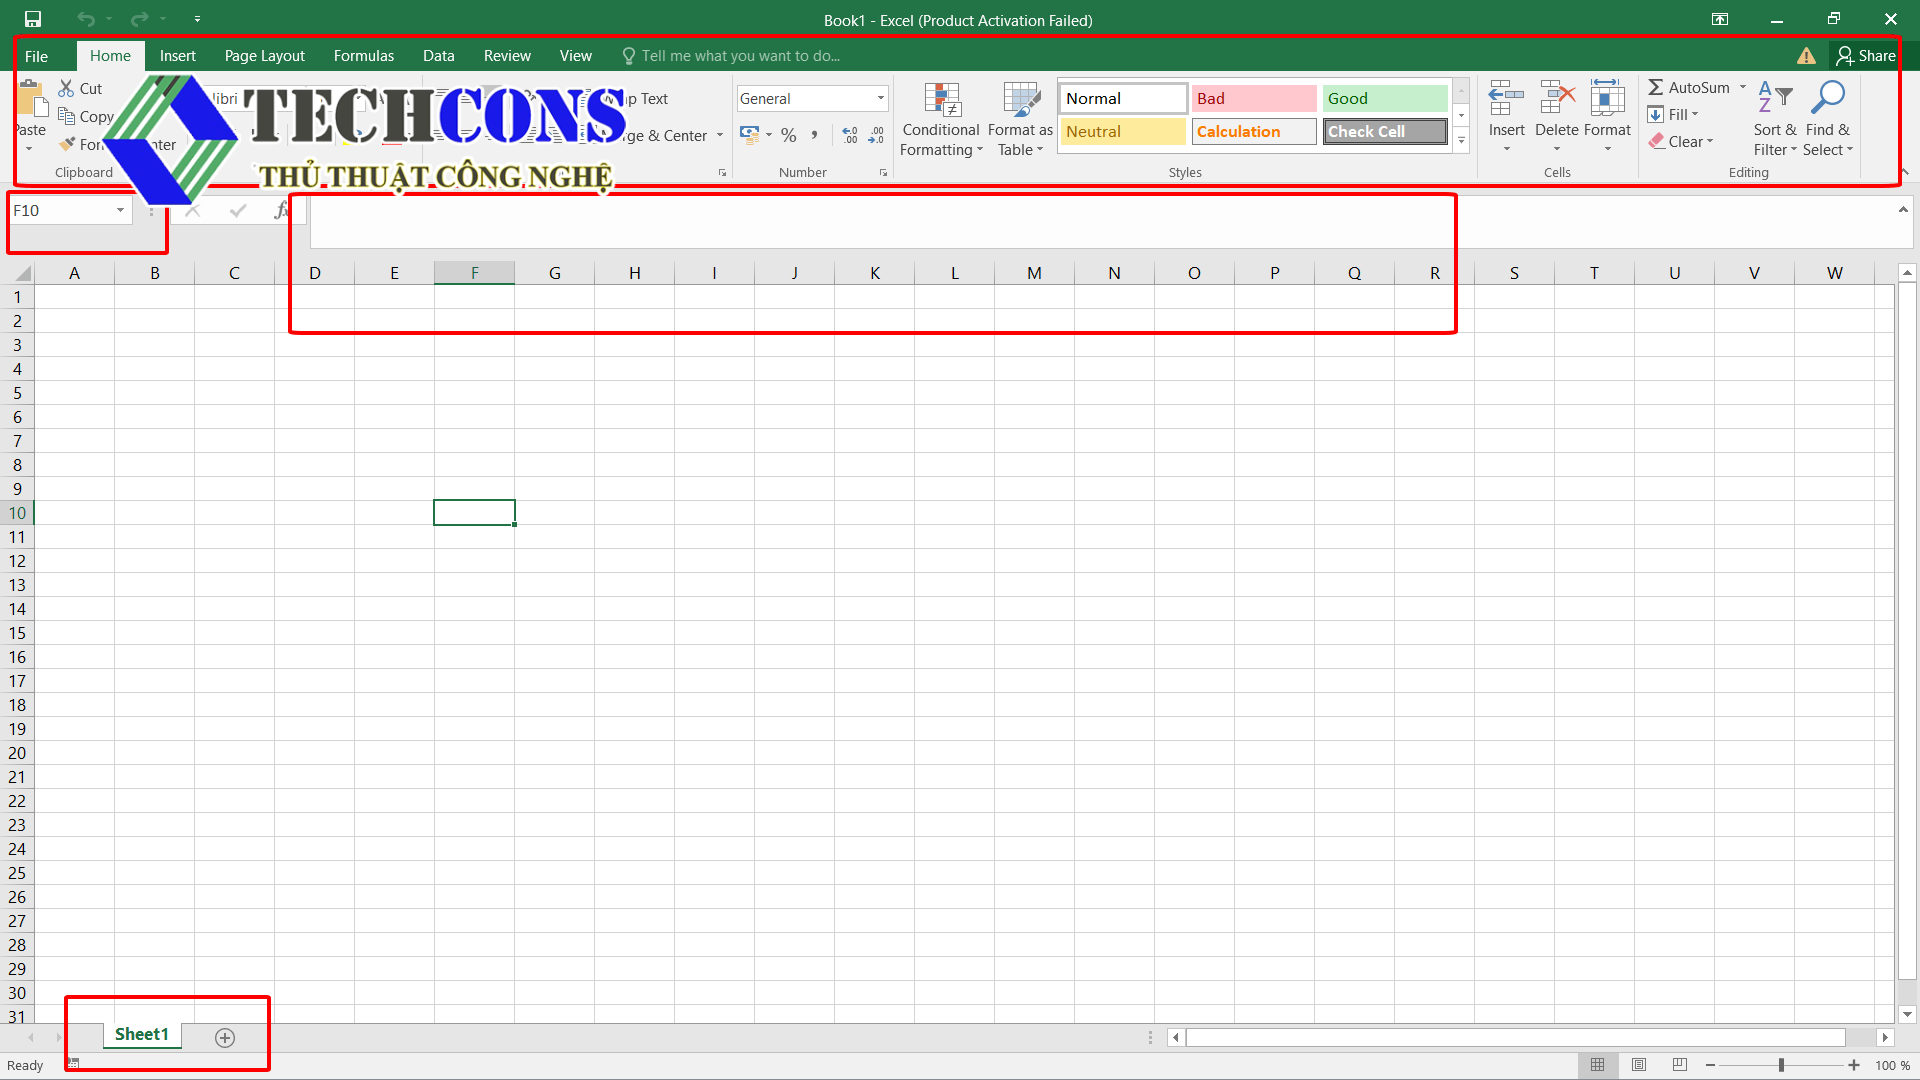Image resolution: width=1920 pixels, height=1080 pixels.
Task: Select row header 15
Action: [17, 633]
